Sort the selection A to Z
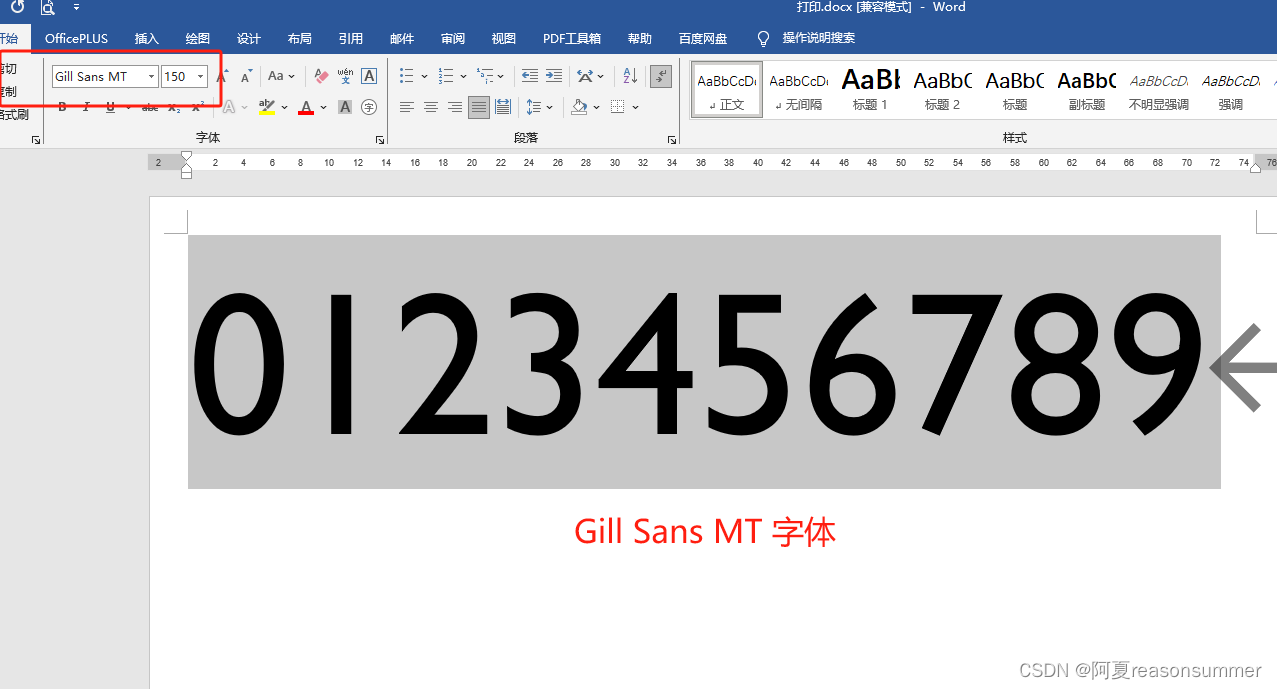Viewport: 1277px width, 689px height. [630, 76]
